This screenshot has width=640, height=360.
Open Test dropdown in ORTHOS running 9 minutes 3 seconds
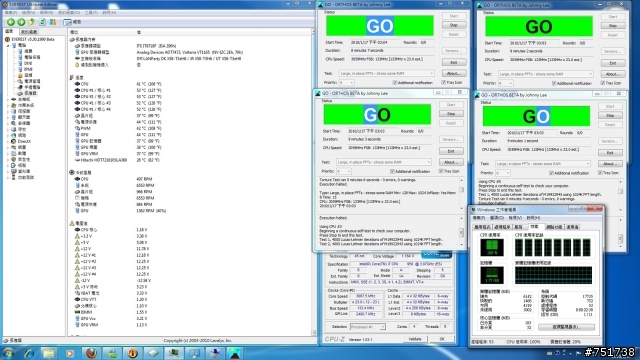tap(383, 162)
